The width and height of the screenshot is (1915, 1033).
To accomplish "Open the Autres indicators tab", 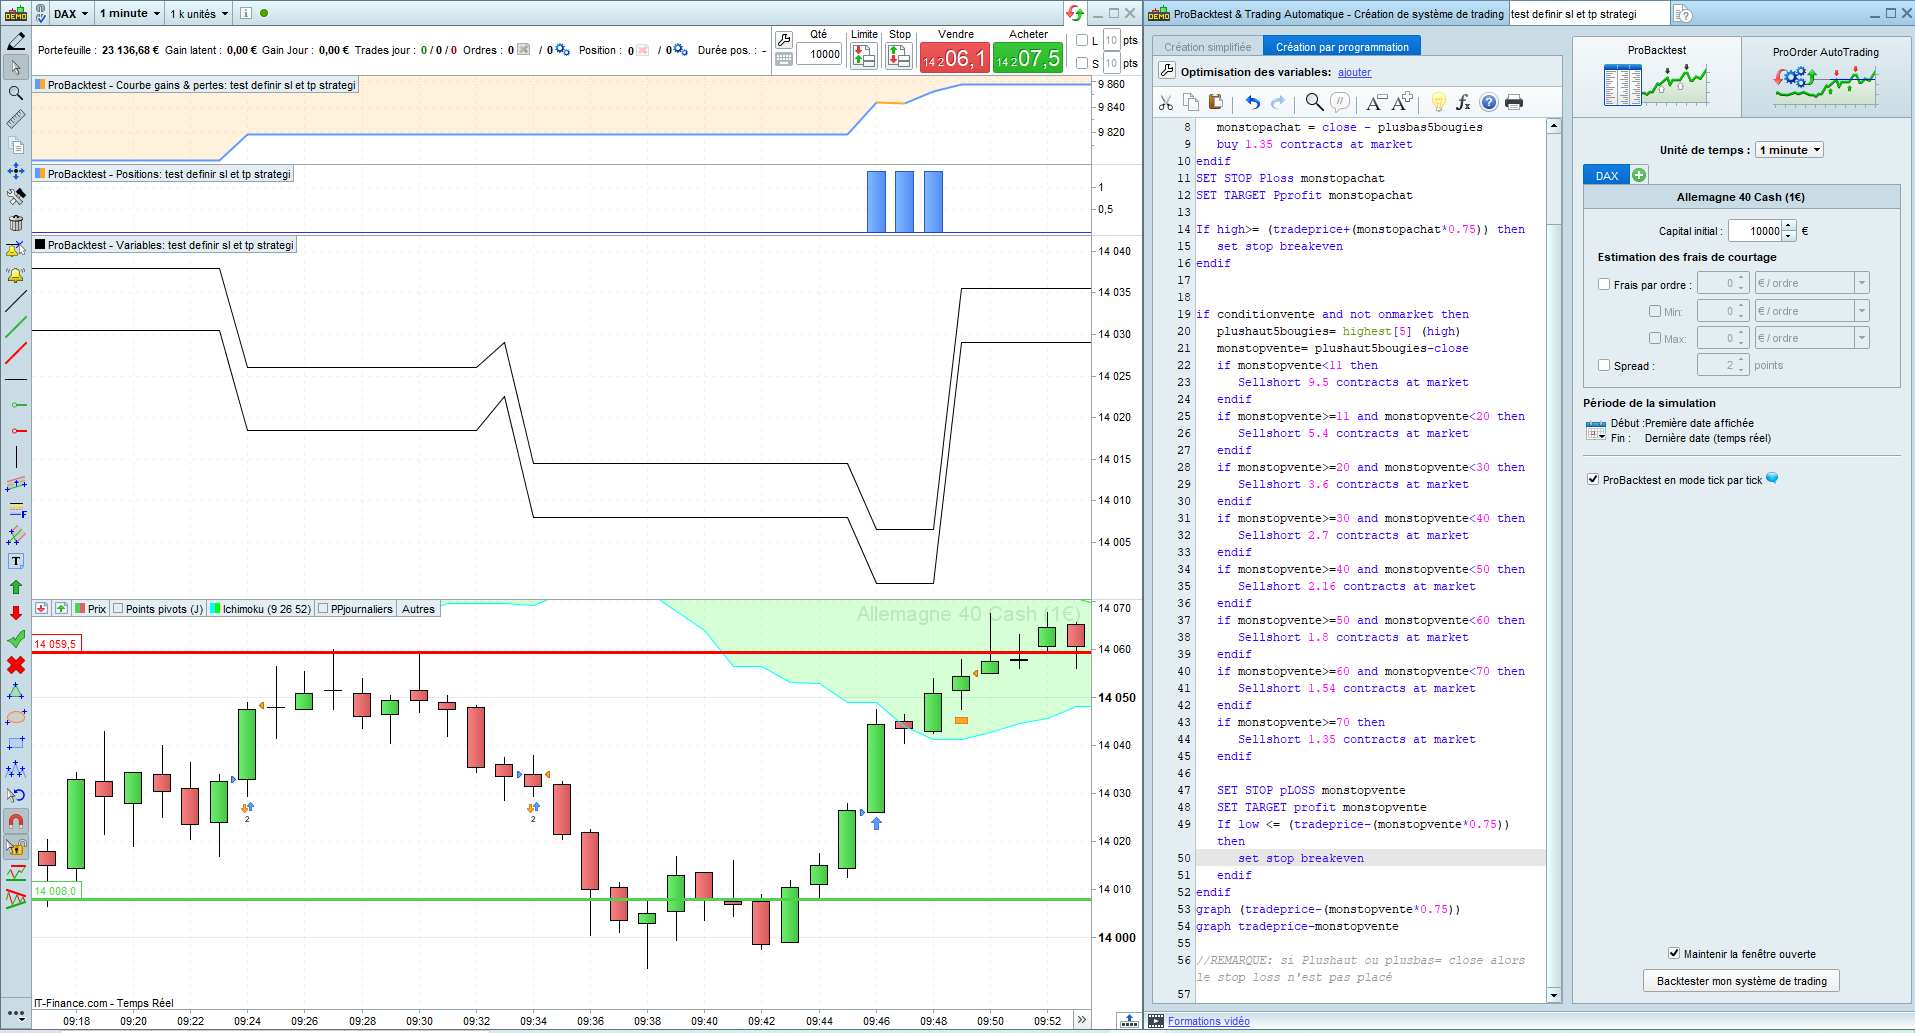I will (418, 608).
